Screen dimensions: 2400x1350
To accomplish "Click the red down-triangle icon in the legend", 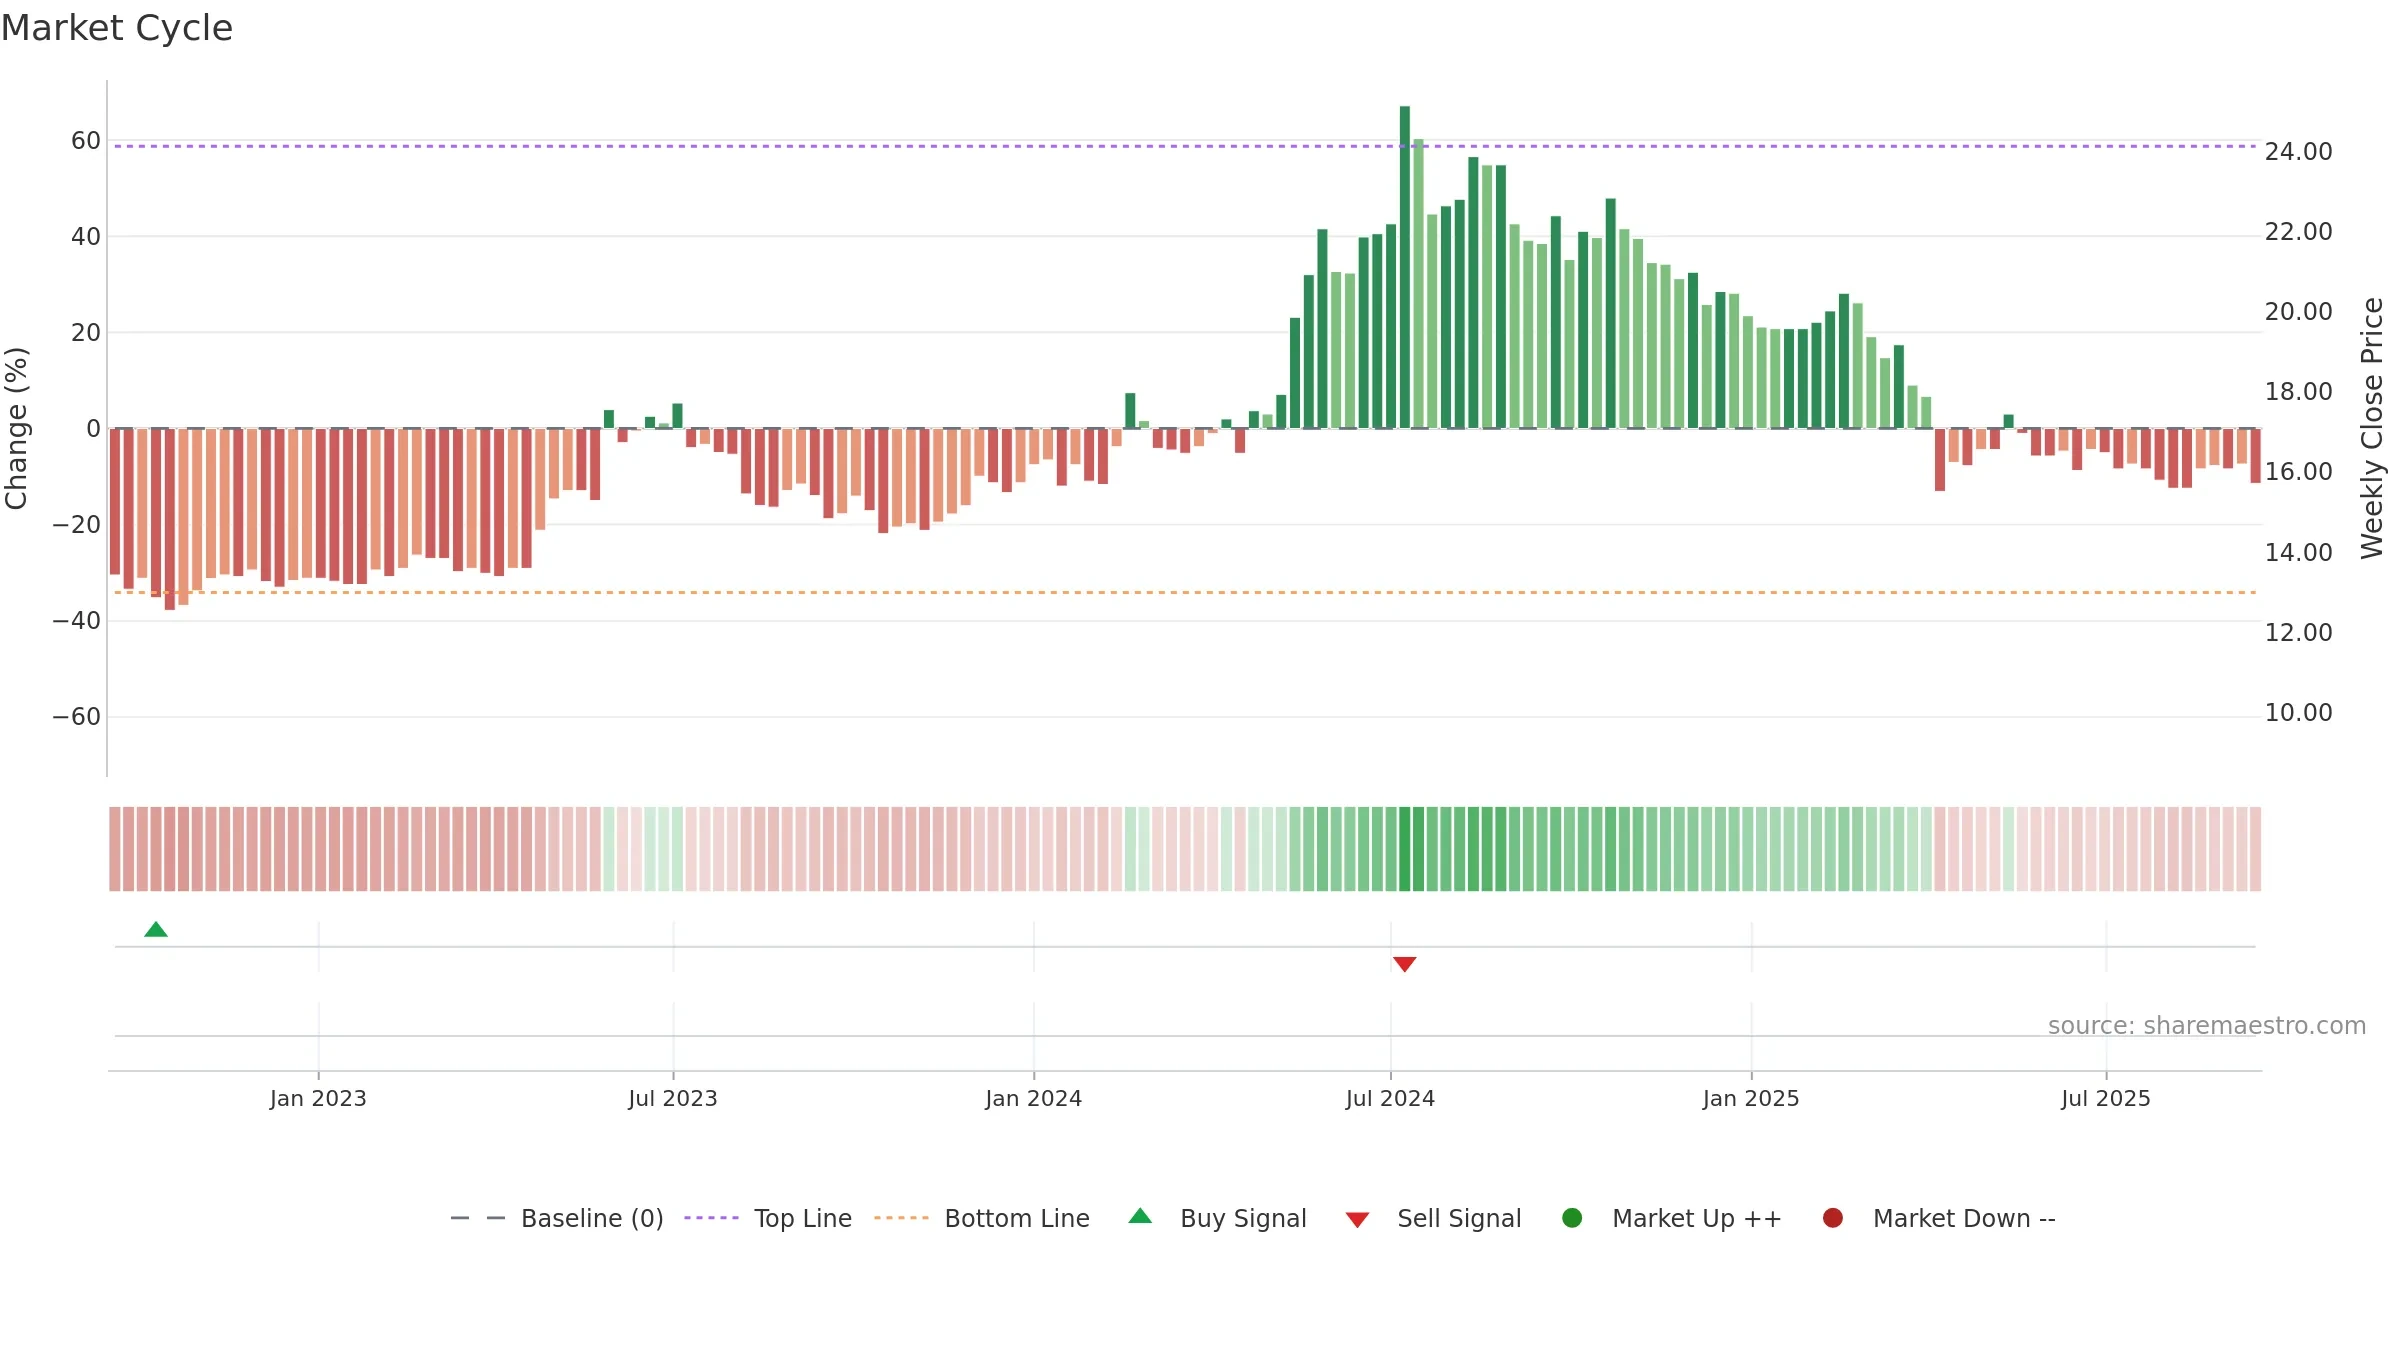I will (1357, 1220).
